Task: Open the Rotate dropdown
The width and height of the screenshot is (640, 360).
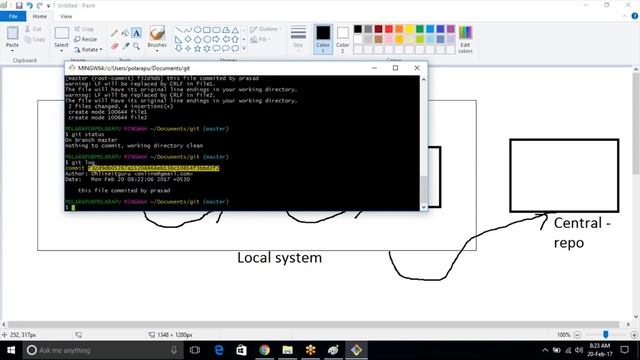Action: click(88, 49)
